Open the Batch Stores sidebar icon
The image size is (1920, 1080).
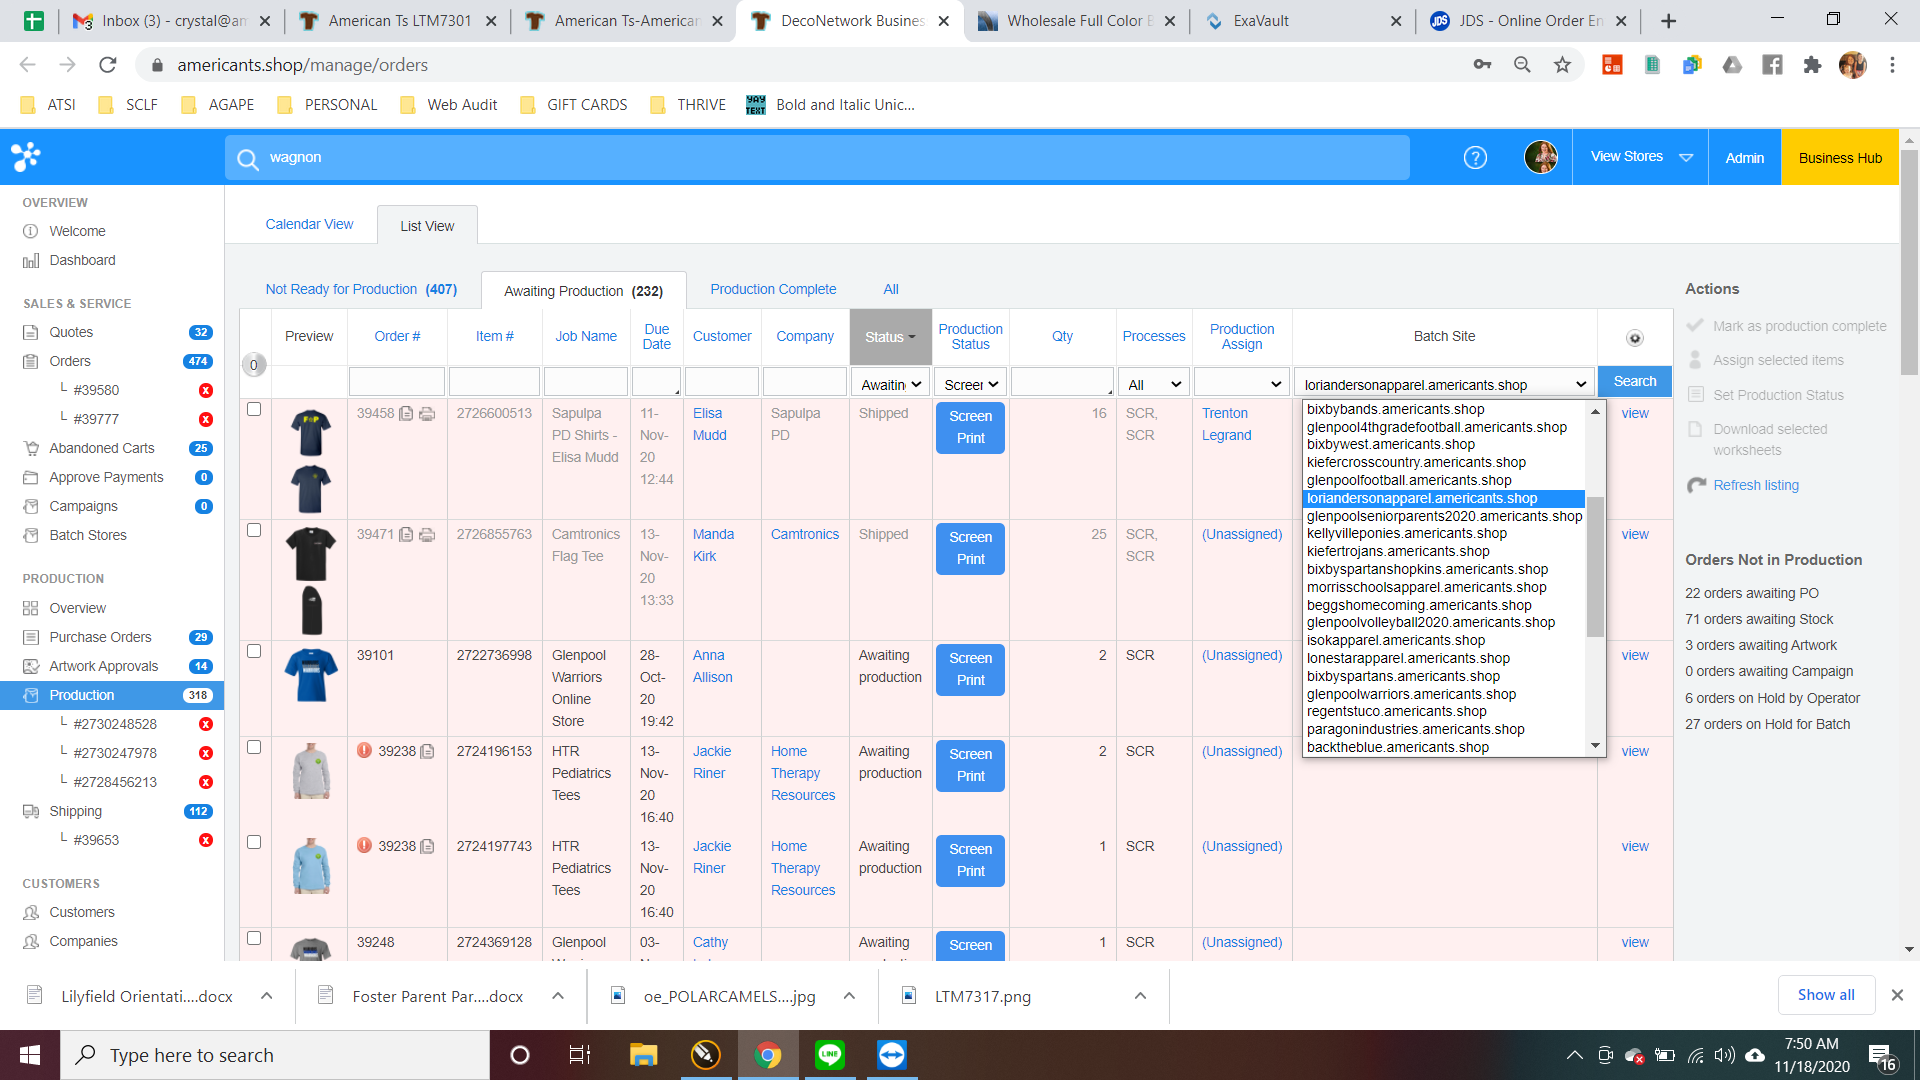[31, 535]
